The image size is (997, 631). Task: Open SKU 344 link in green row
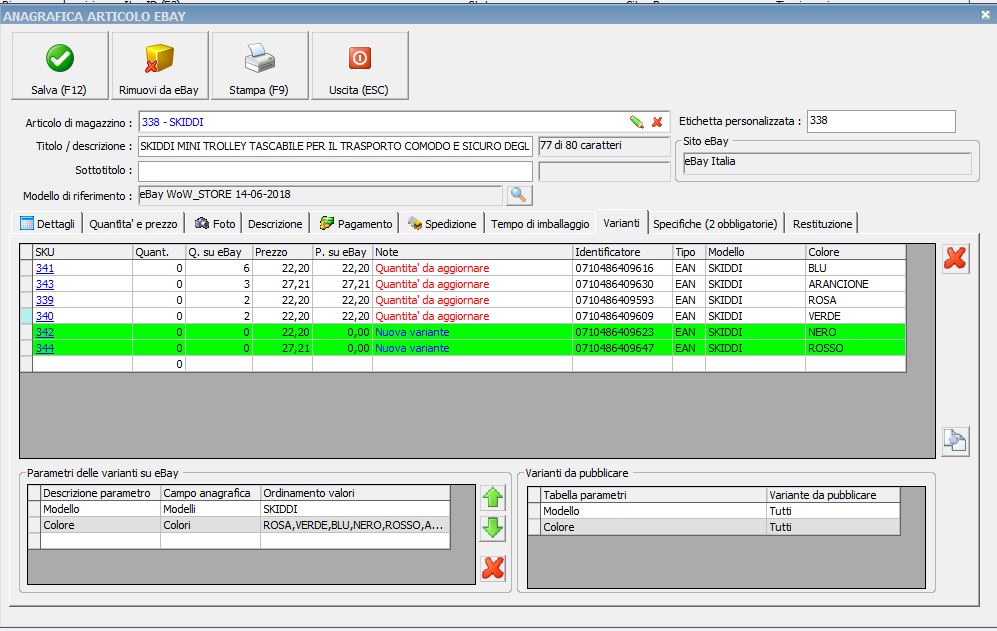click(x=44, y=348)
